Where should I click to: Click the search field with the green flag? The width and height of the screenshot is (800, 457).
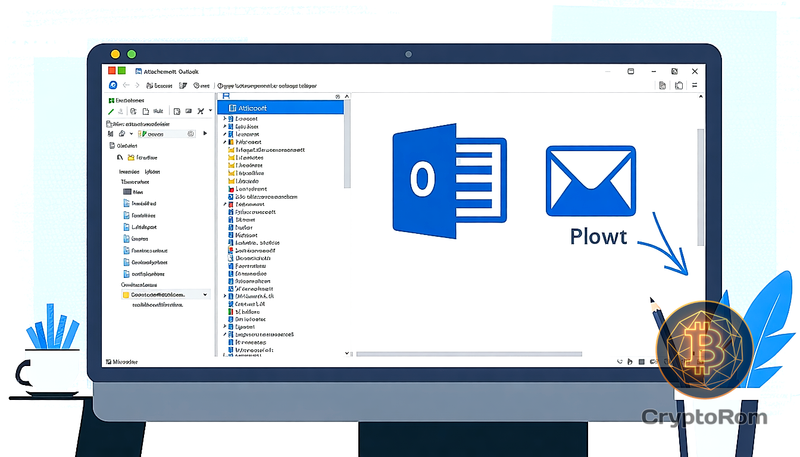tap(167, 134)
